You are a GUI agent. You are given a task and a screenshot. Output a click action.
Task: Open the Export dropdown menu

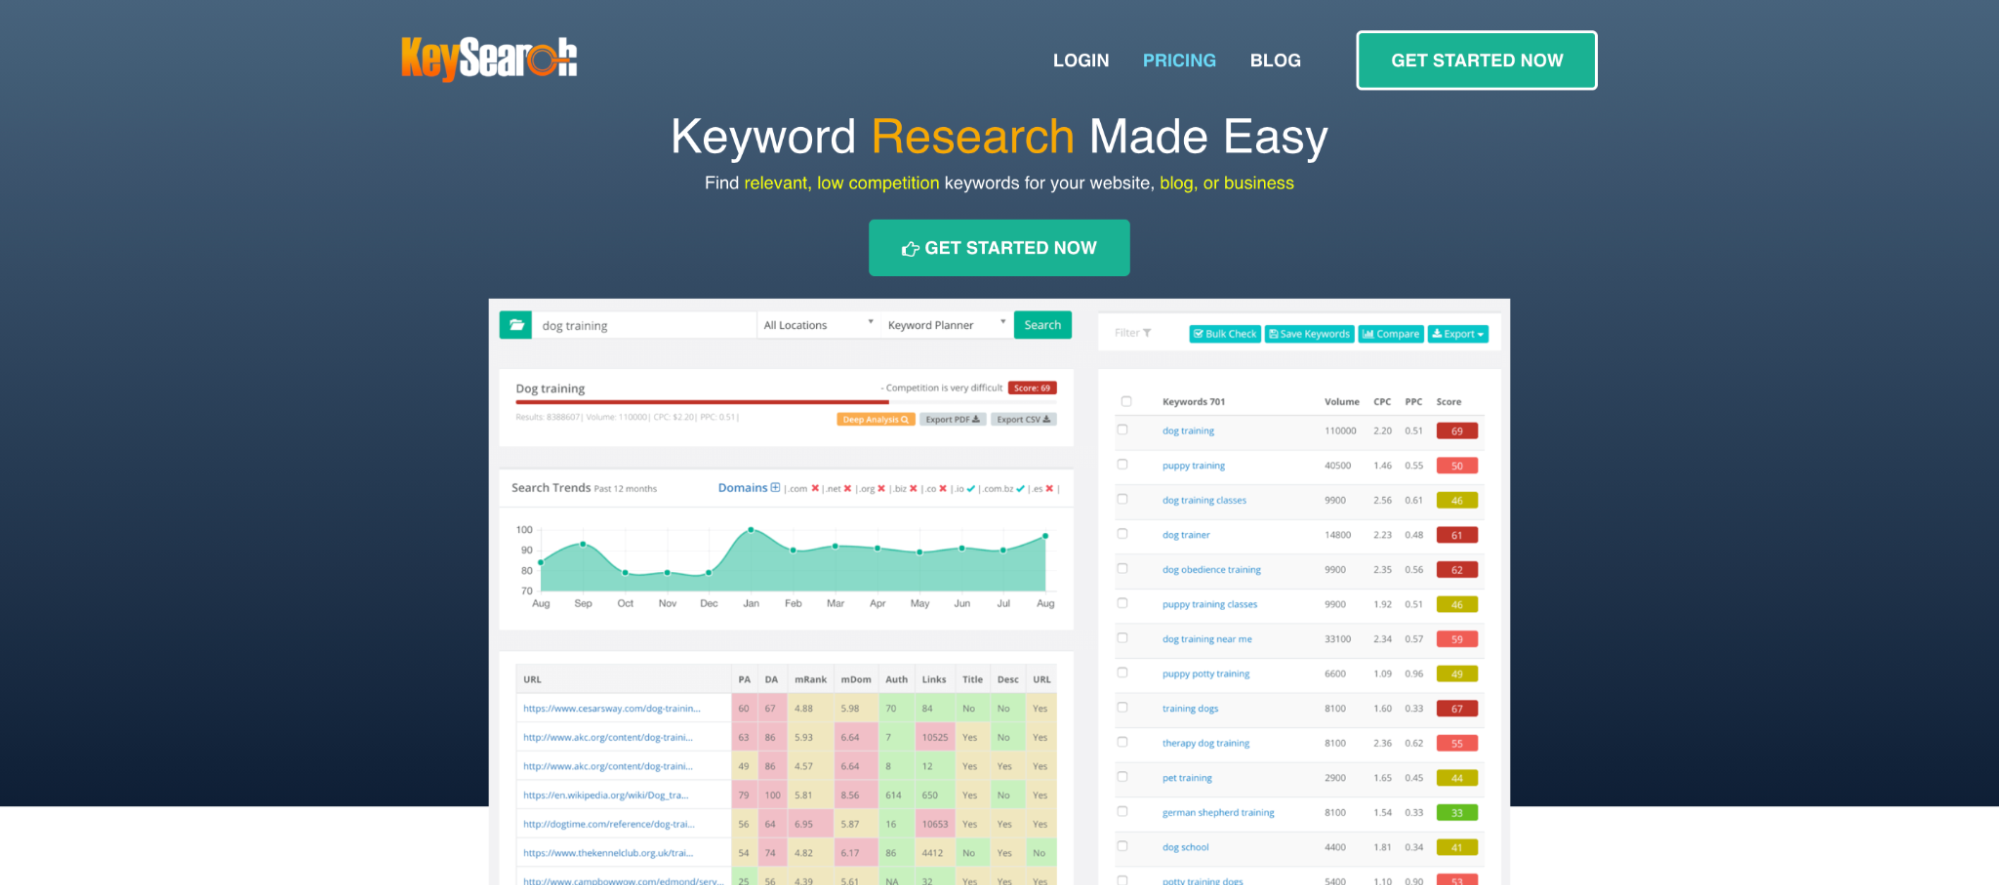(1457, 334)
